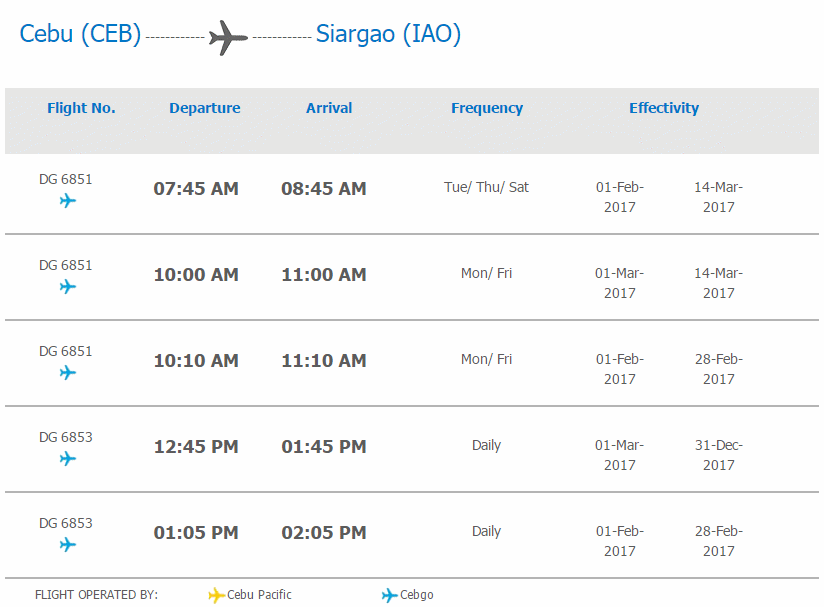
Task: Click the 01:45 PM arrival time
Action: tap(324, 446)
